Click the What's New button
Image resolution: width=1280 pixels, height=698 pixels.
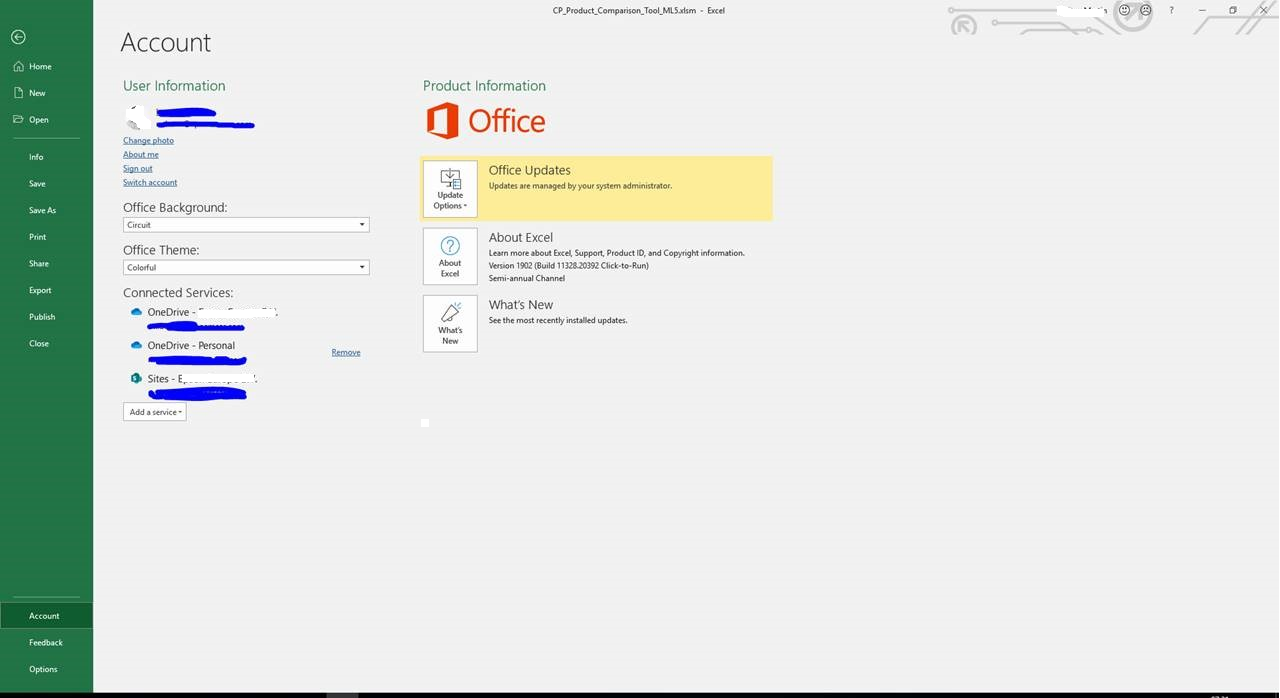[450, 323]
